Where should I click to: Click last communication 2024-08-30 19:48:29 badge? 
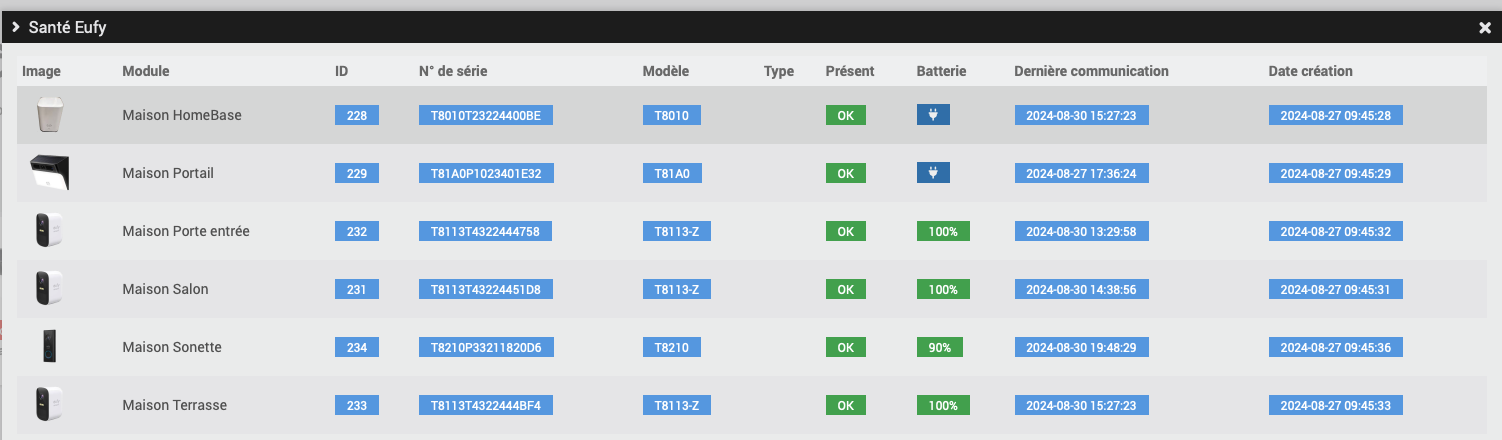[x=1081, y=347]
